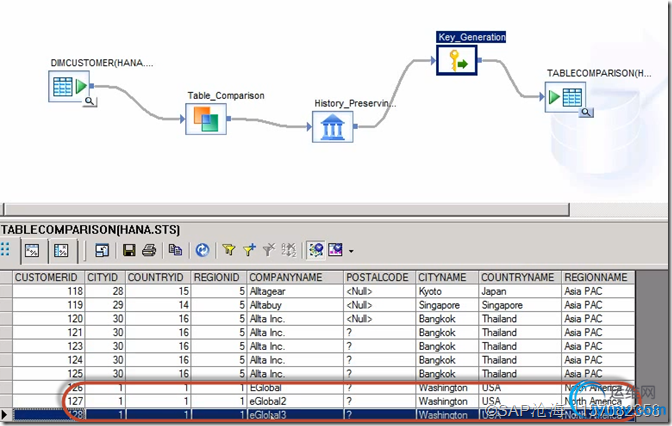The image size is (672, 426).
Task: Click Asia PAC region in row 118
Action: [x=598, y=291]
